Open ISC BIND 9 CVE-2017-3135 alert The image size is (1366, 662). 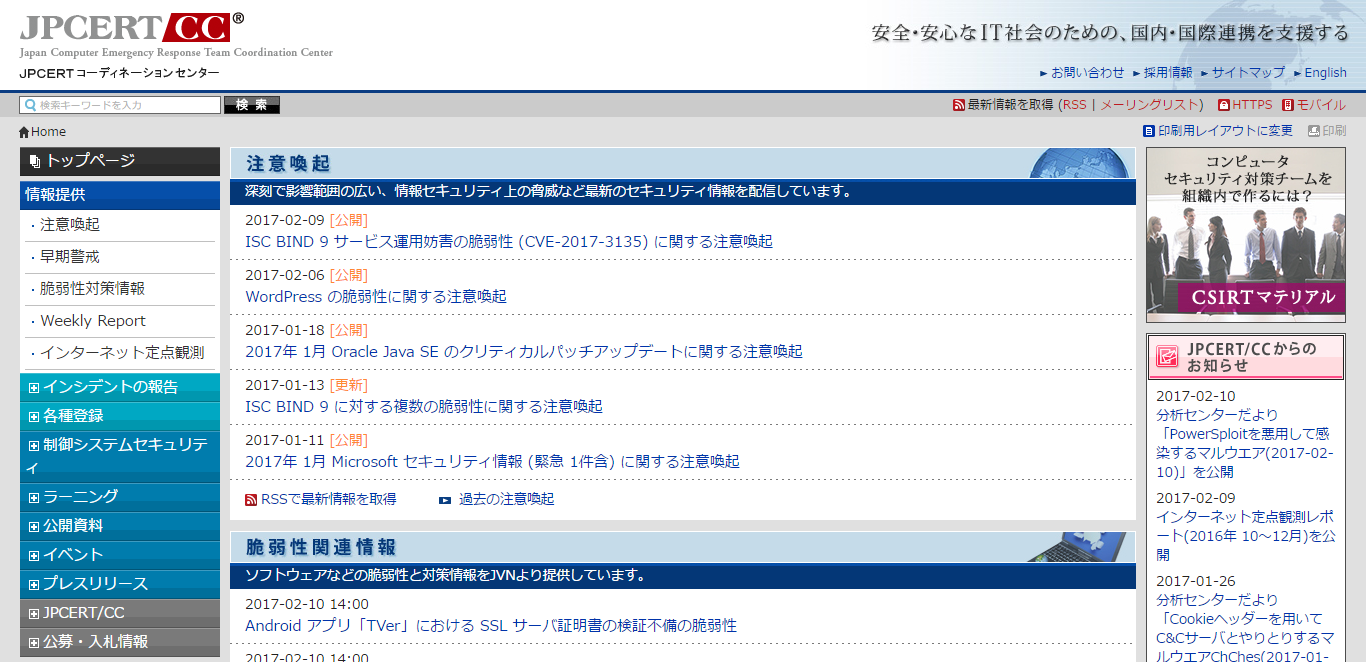(x=509, y=242)
